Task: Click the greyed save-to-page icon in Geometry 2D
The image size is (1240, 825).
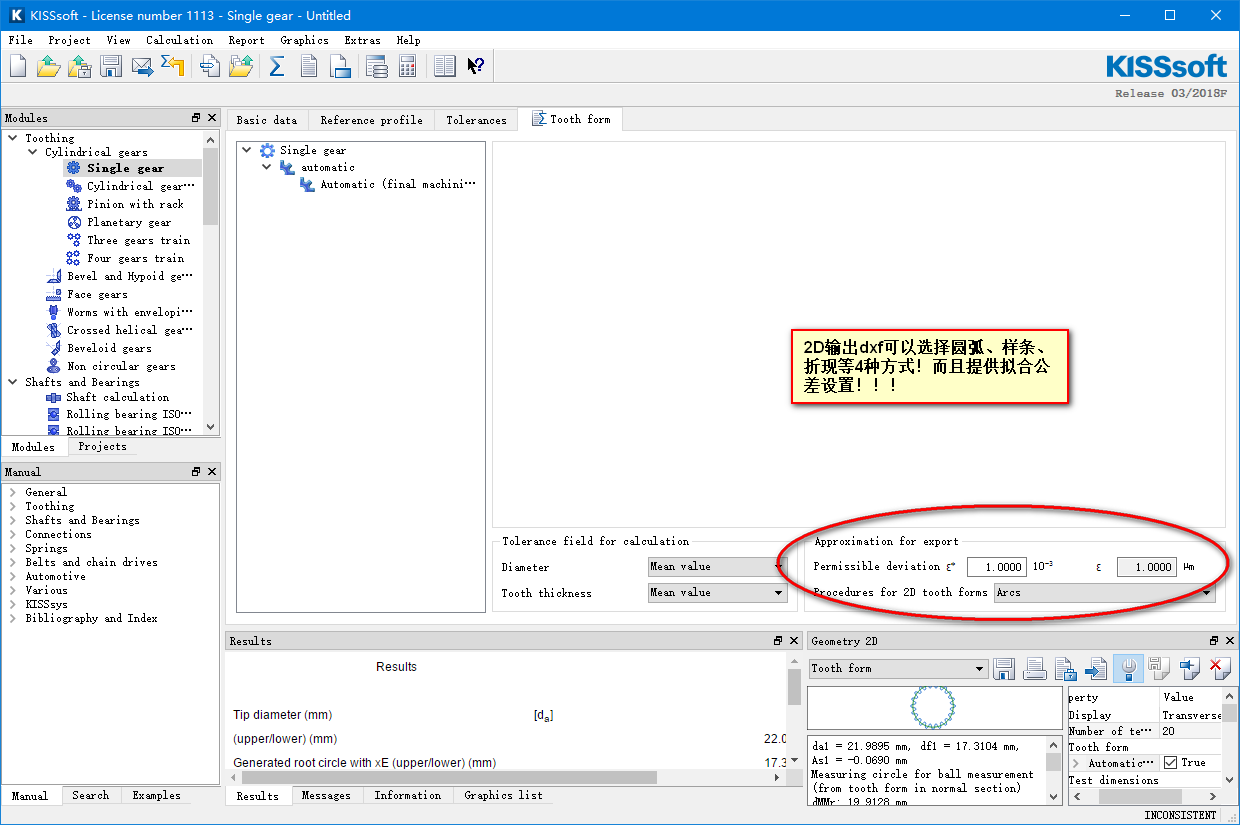Action: 1160,668
